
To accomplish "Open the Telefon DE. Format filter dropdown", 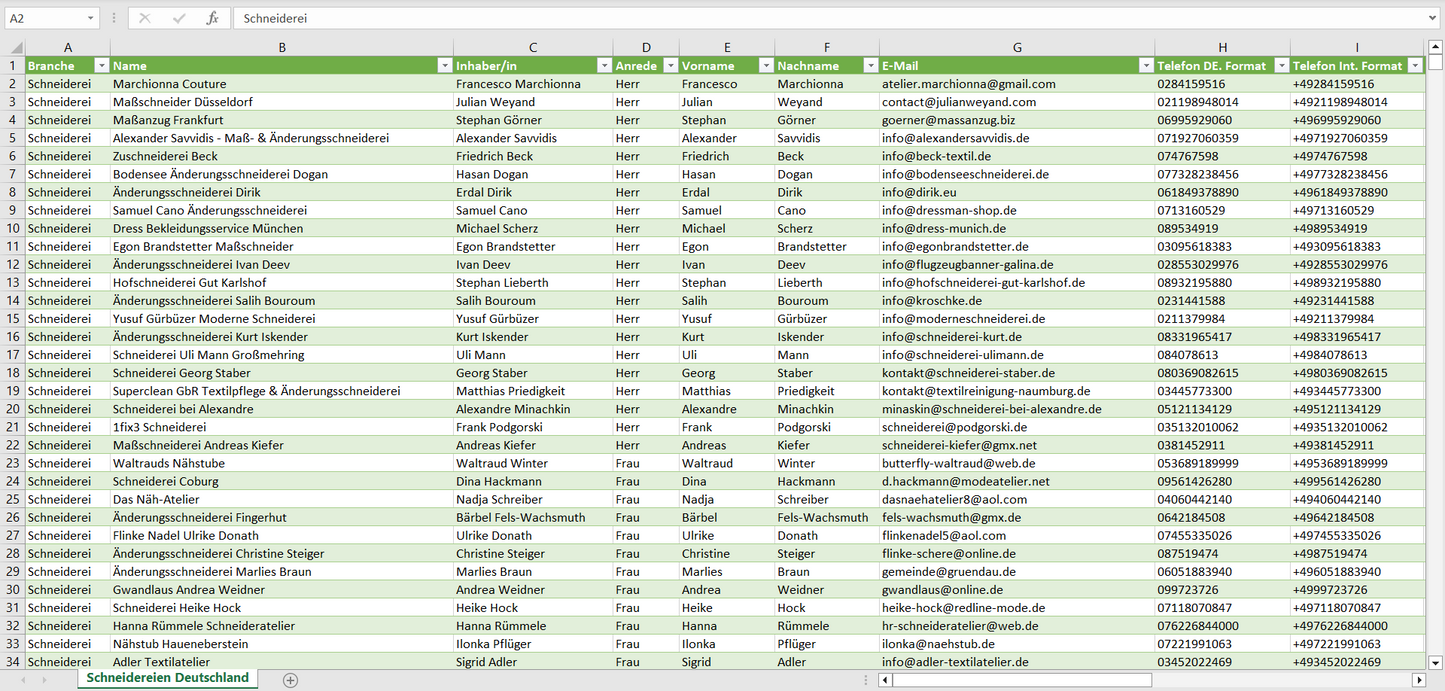I will tap(1279, 66).
